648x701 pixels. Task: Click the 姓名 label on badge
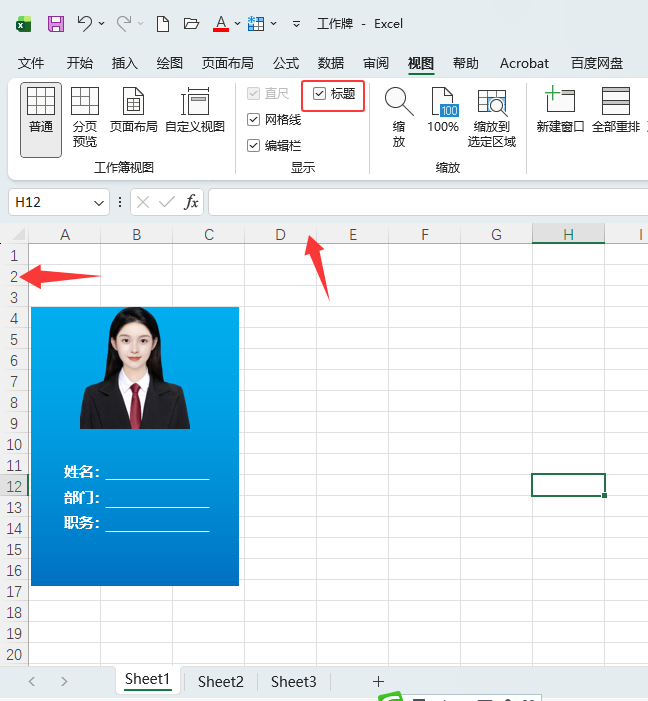point(81,472)
